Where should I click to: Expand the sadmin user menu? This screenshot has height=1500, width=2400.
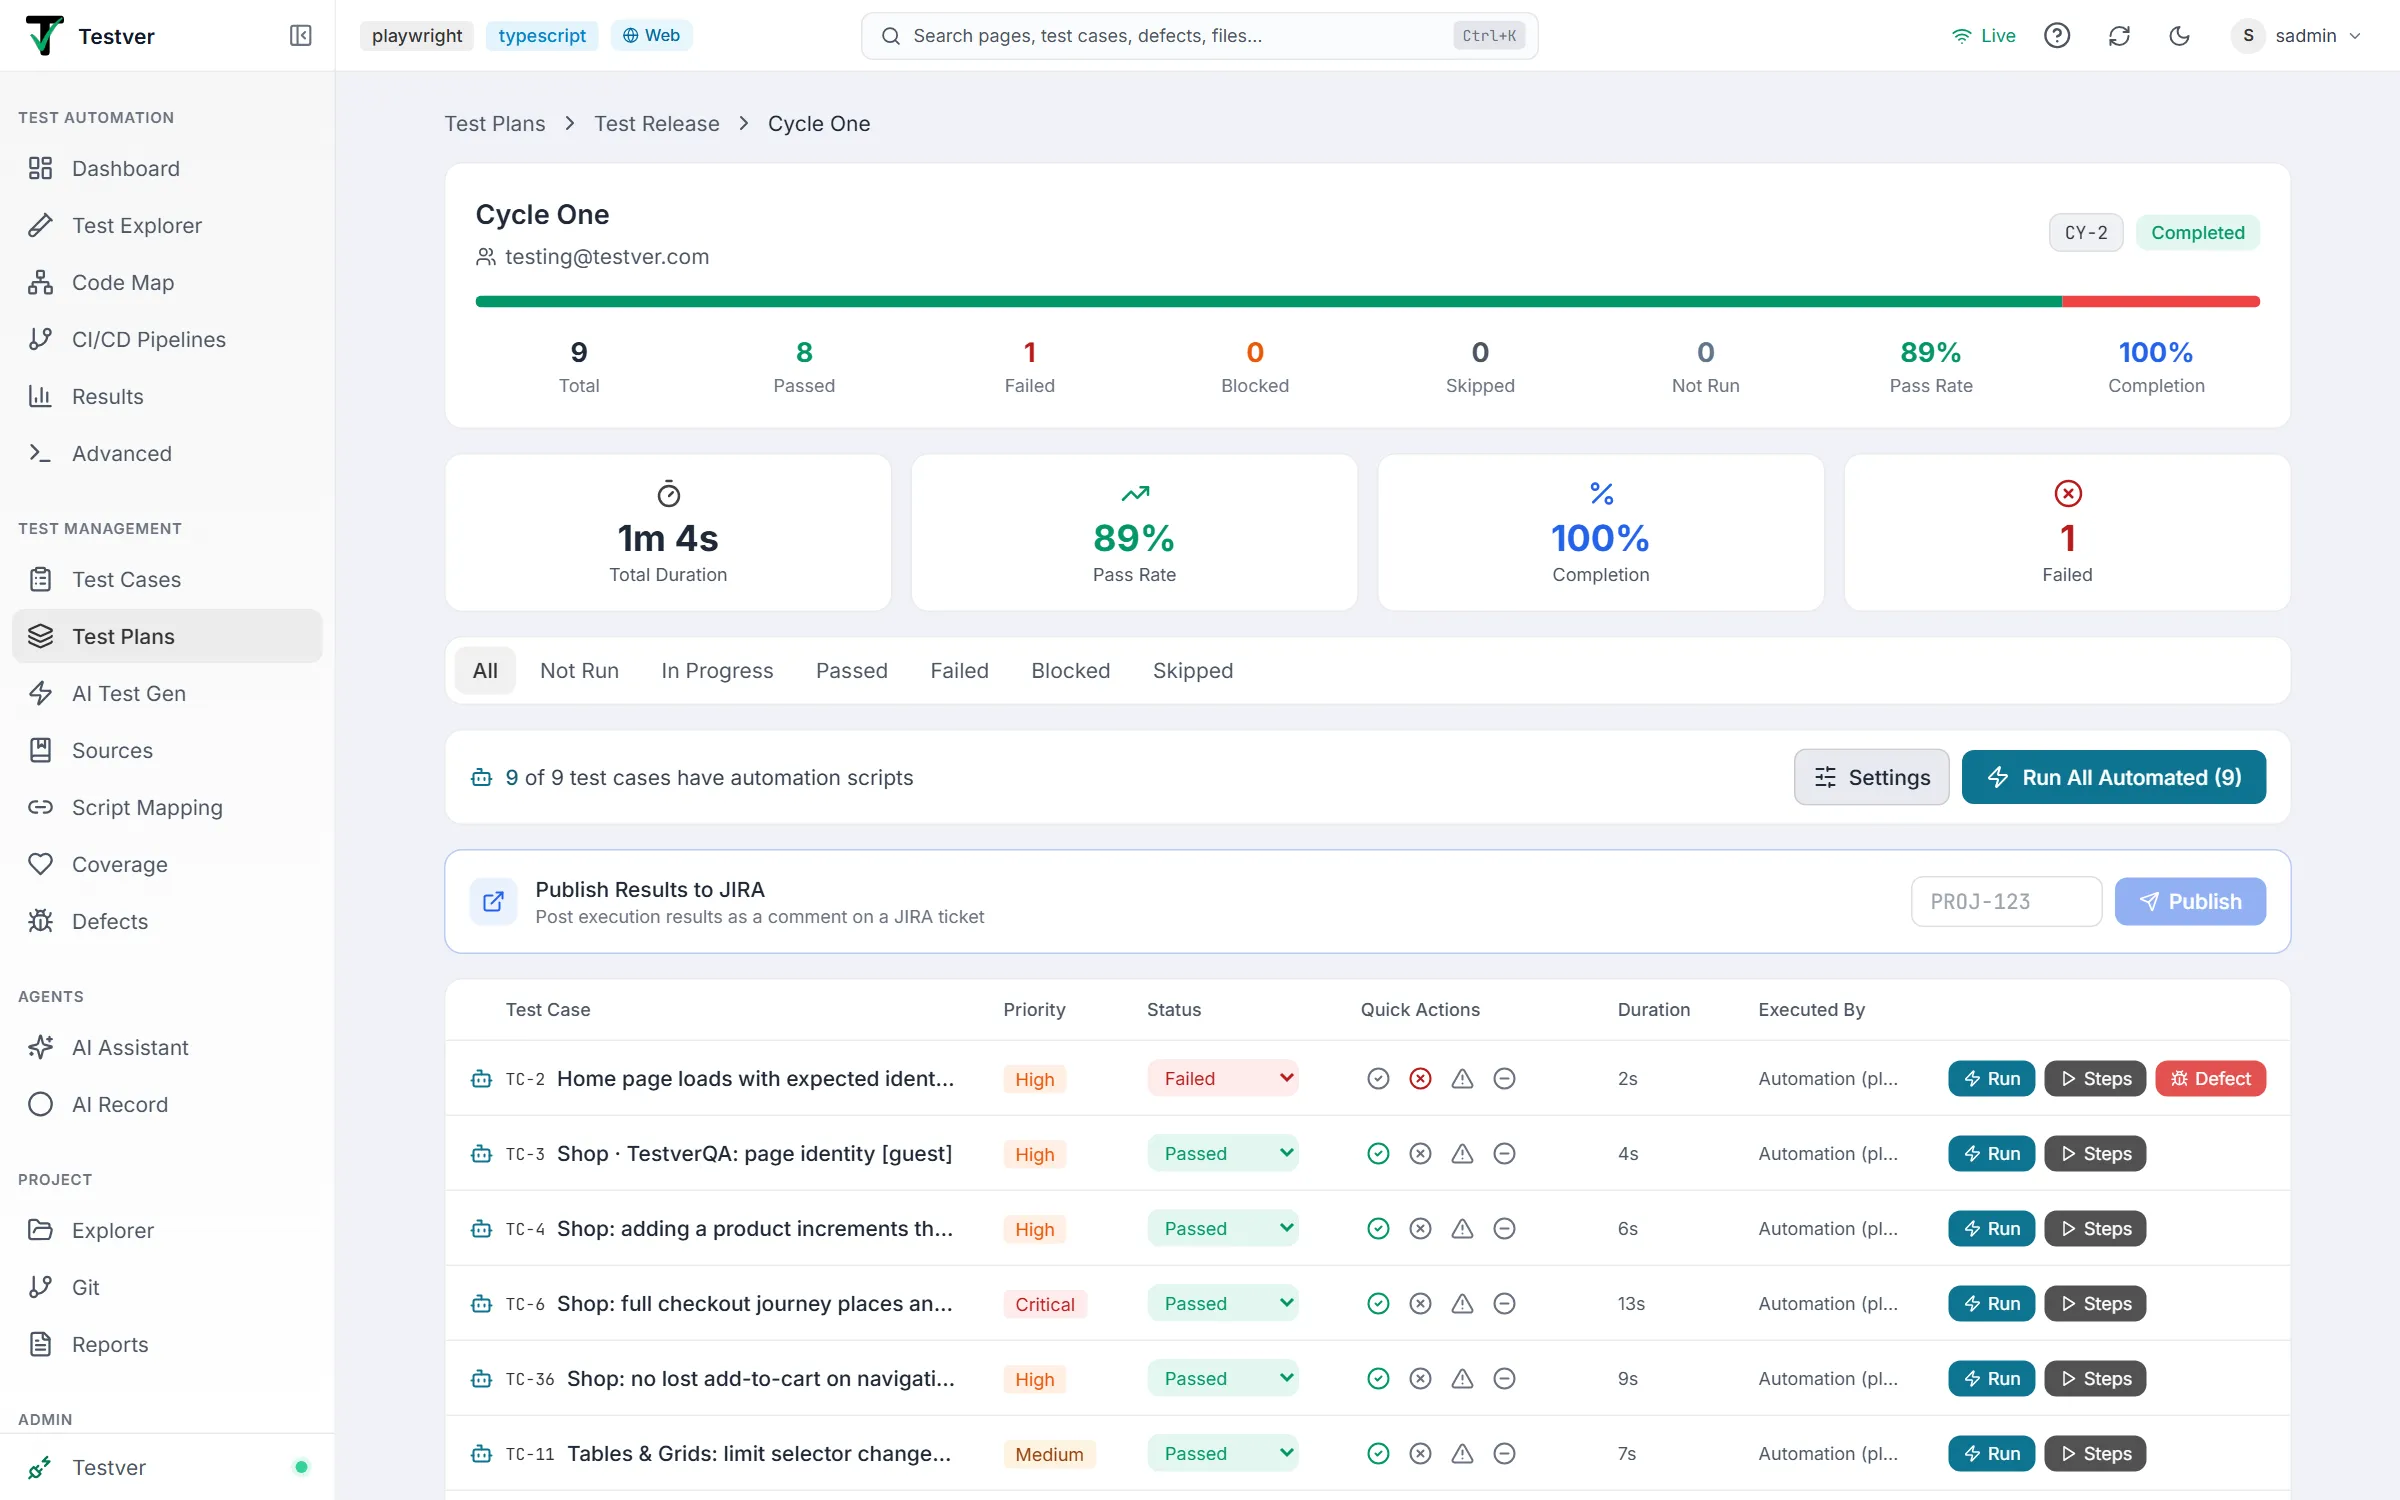click(2297, 36)
